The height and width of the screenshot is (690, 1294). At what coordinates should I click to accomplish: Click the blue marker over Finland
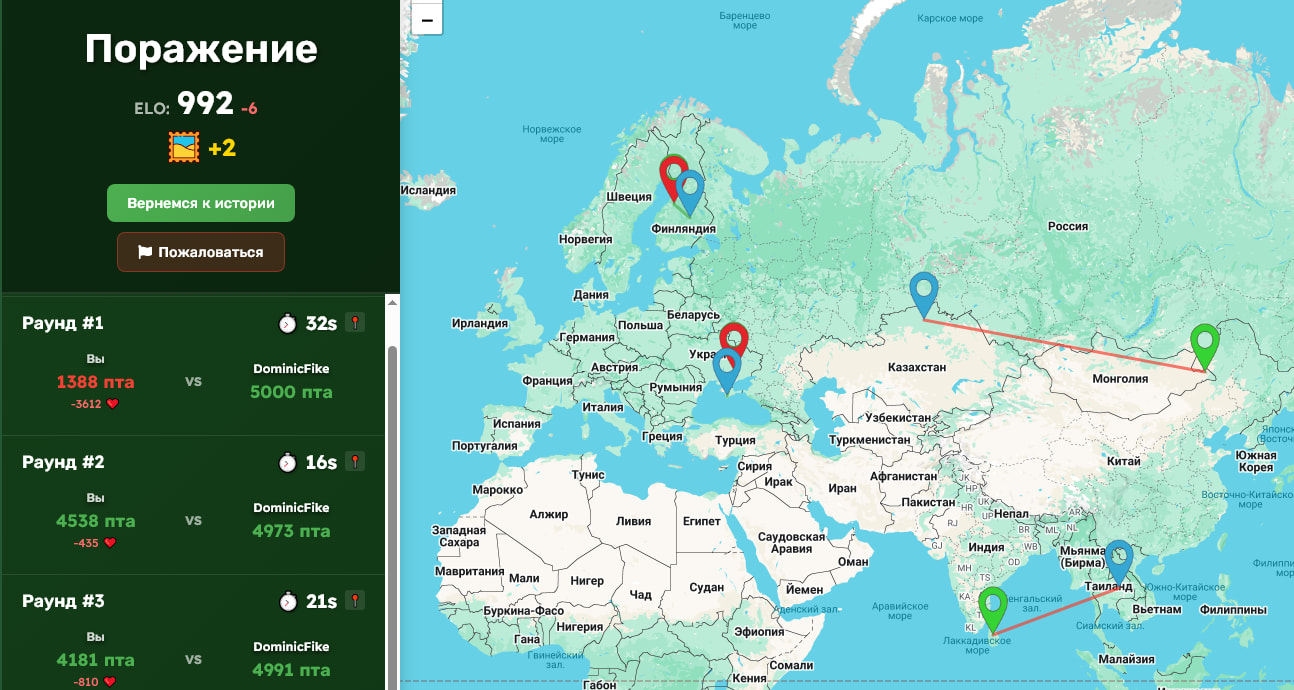pos(689,193)
